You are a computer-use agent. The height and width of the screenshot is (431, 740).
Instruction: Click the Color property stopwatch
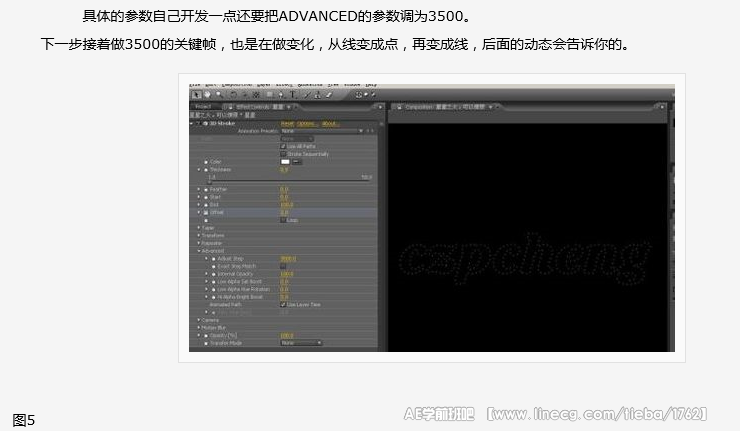tap(206, 162)
